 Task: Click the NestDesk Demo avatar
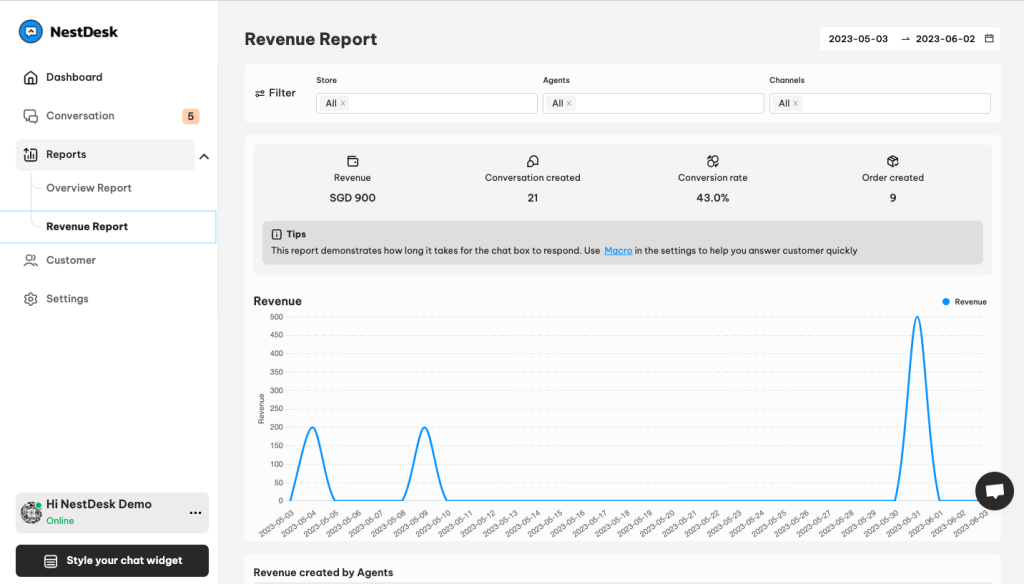pos(31,513)
